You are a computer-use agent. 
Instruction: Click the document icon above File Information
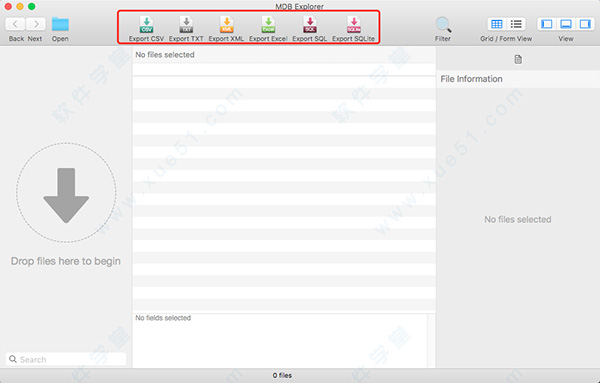pyautogui.click(x=518, y=59)
